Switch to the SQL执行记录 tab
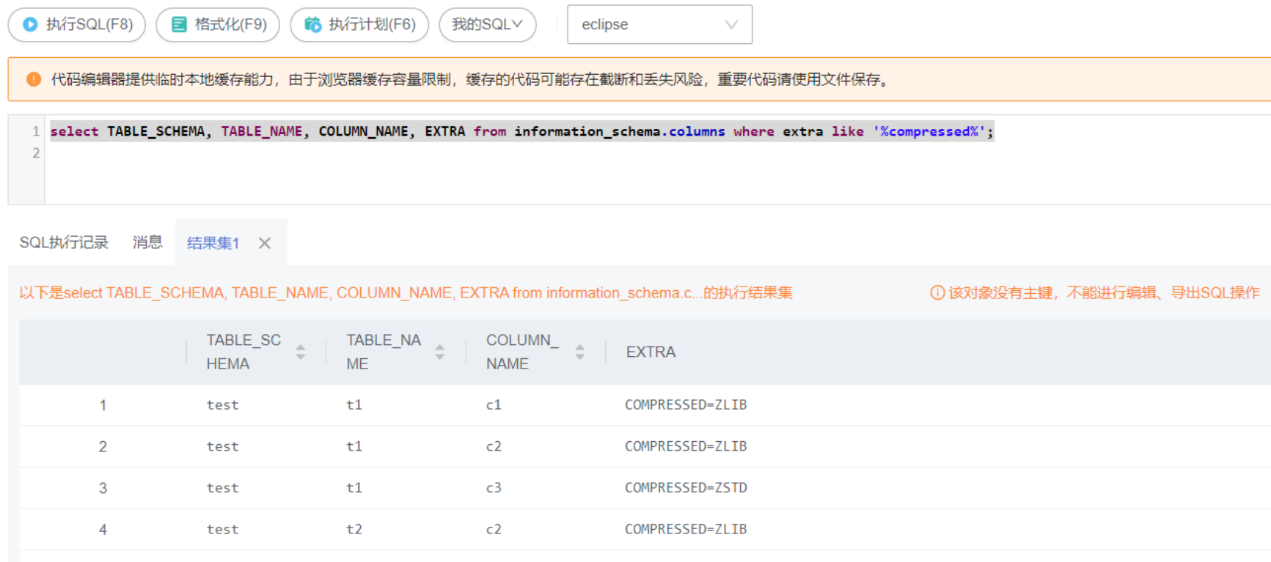The height and width of the screenshot is (562, 1271). pos(64,242)
